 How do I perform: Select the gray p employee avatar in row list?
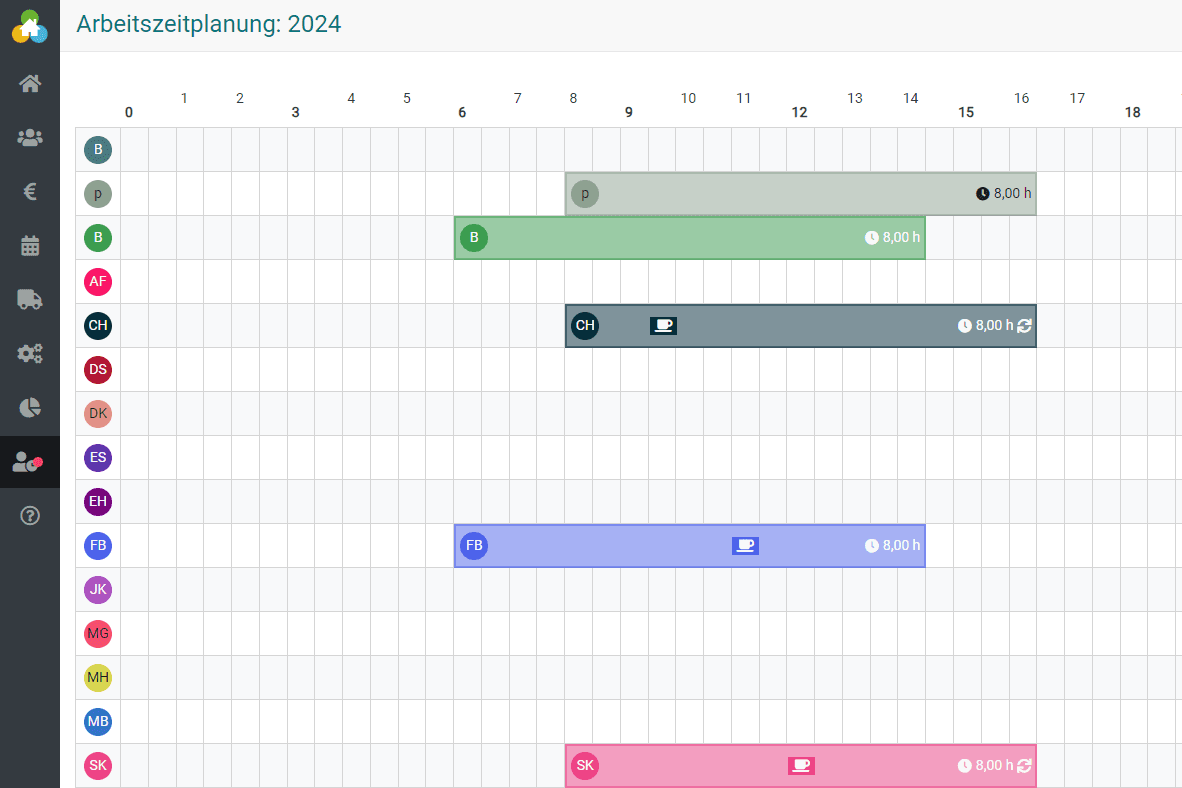point(98,194)
